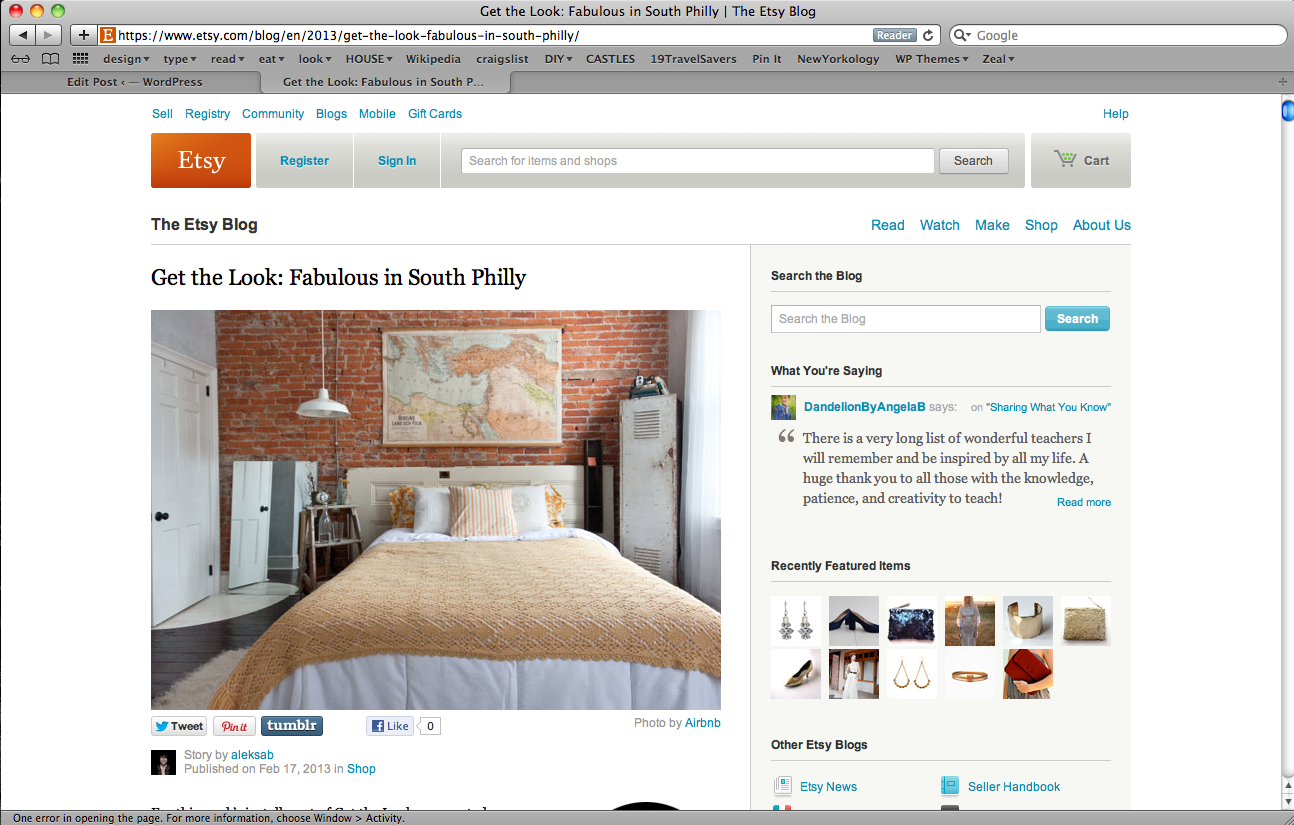
Task: Reload page with the refresh icon
Action: [x=927, y=35]
